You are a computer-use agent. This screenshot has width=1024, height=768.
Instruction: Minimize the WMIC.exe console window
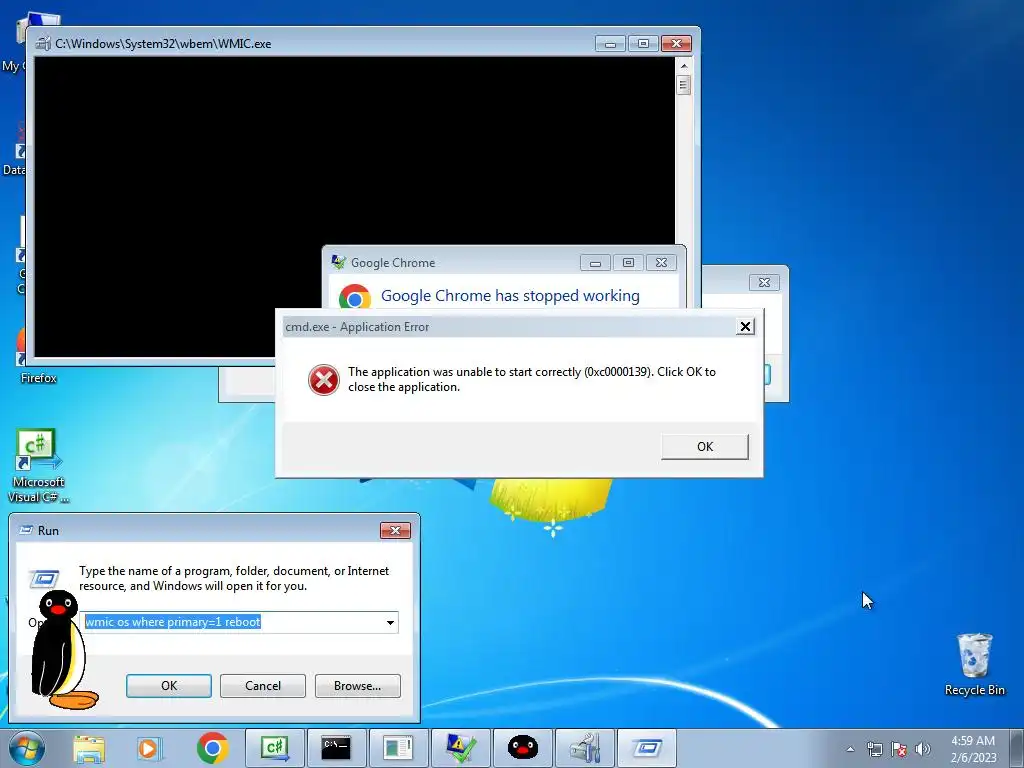click(610, 44)
